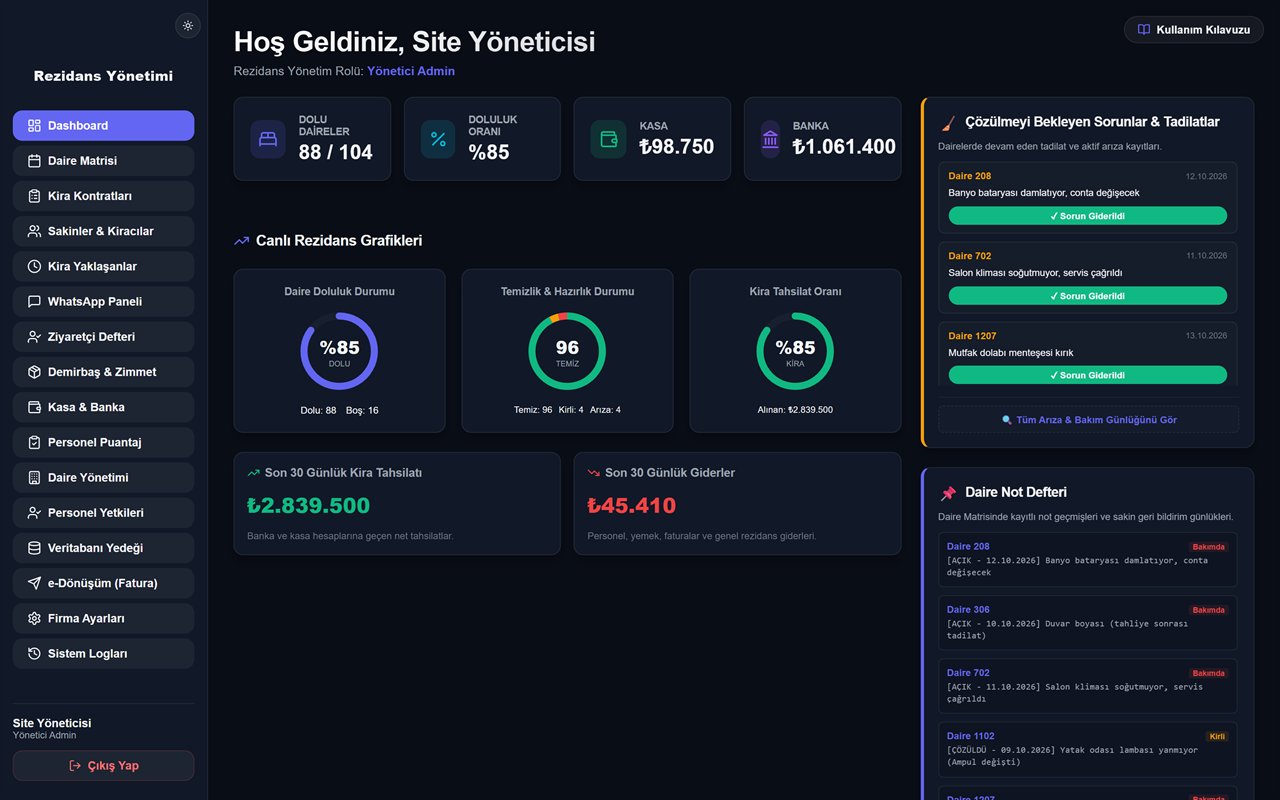1280x800 pixels.
Task: Open Tüm Arıza & Bakım Günlüğünü Gör
Action: click(x=1088, y=420)
